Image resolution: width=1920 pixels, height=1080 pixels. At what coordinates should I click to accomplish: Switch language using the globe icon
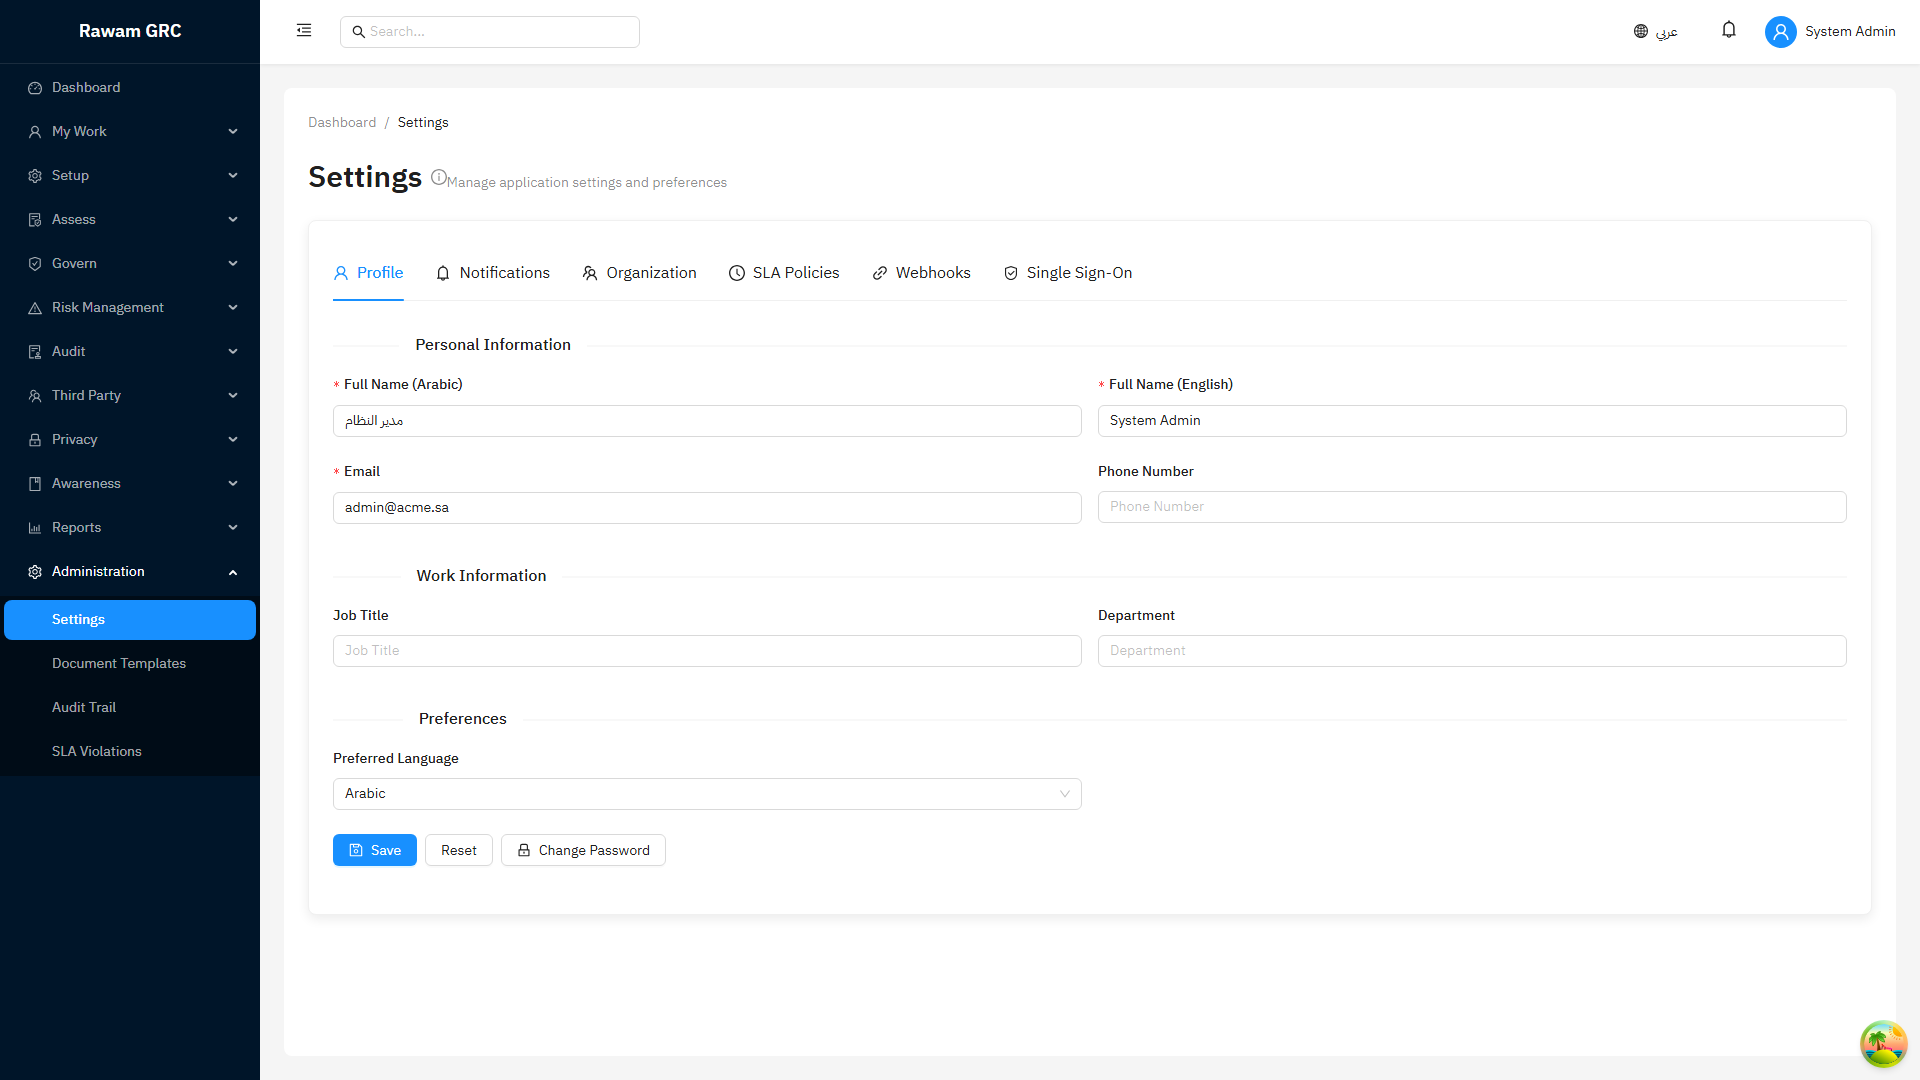coord(1641,31)
